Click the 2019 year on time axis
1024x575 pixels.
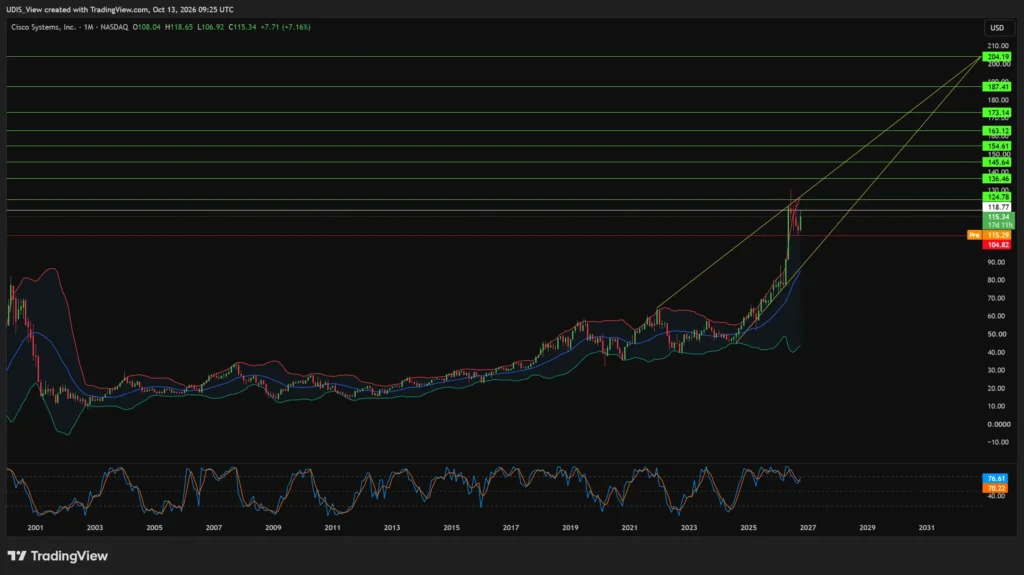(570, 528)
